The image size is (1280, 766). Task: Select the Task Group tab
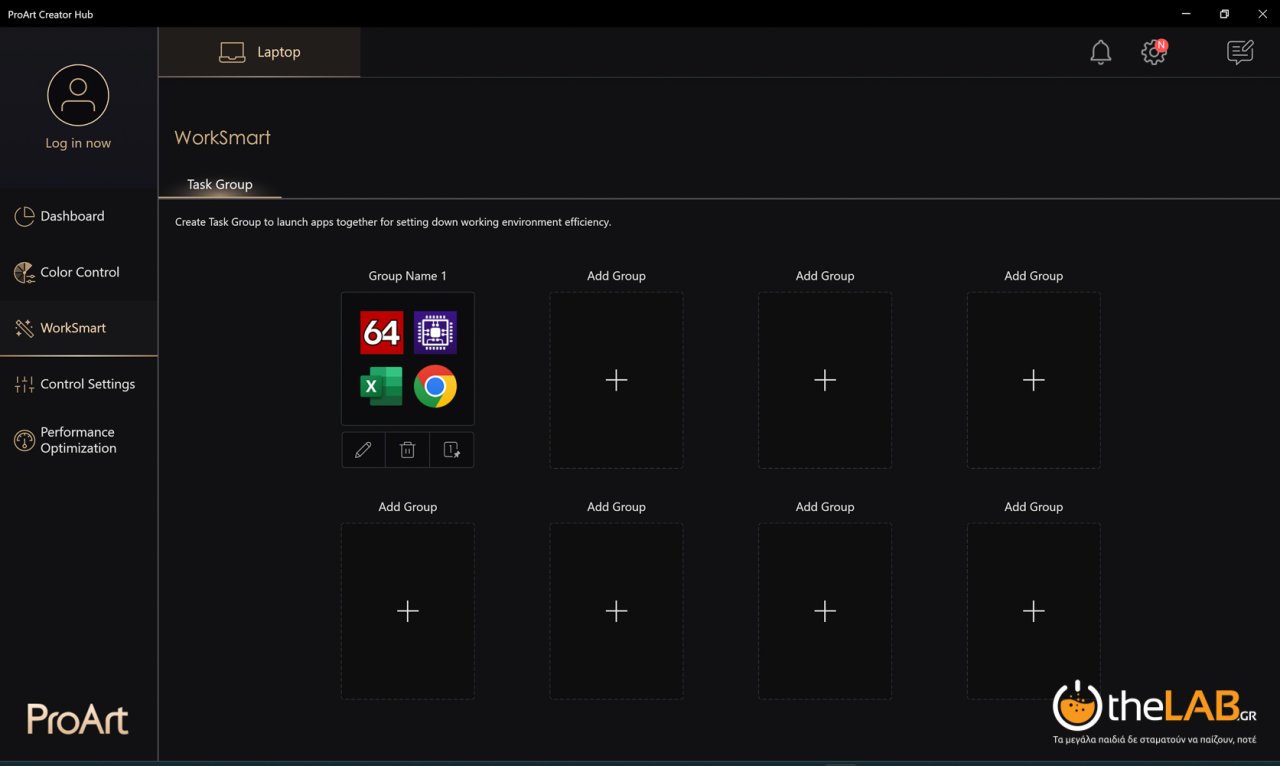coord(220,184)
